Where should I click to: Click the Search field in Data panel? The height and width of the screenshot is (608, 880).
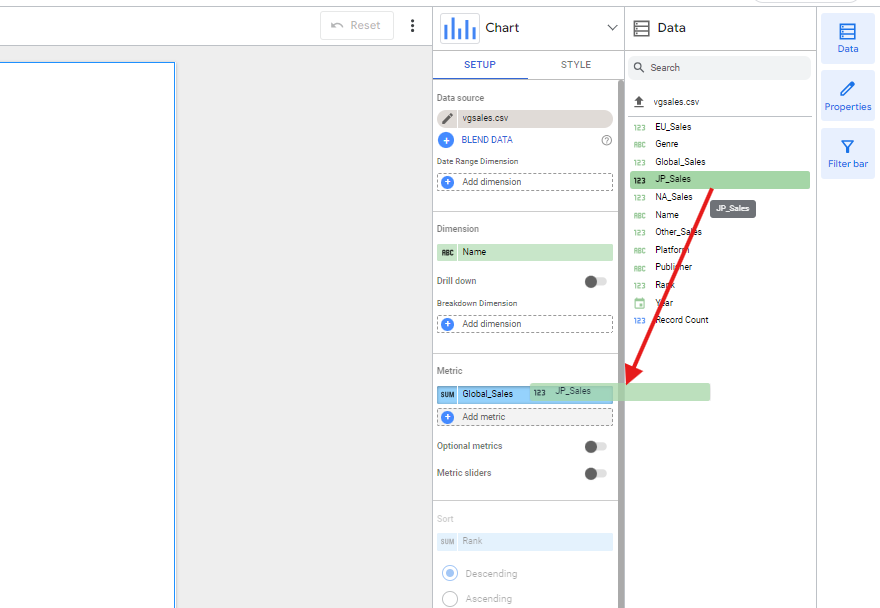point(725,68)
